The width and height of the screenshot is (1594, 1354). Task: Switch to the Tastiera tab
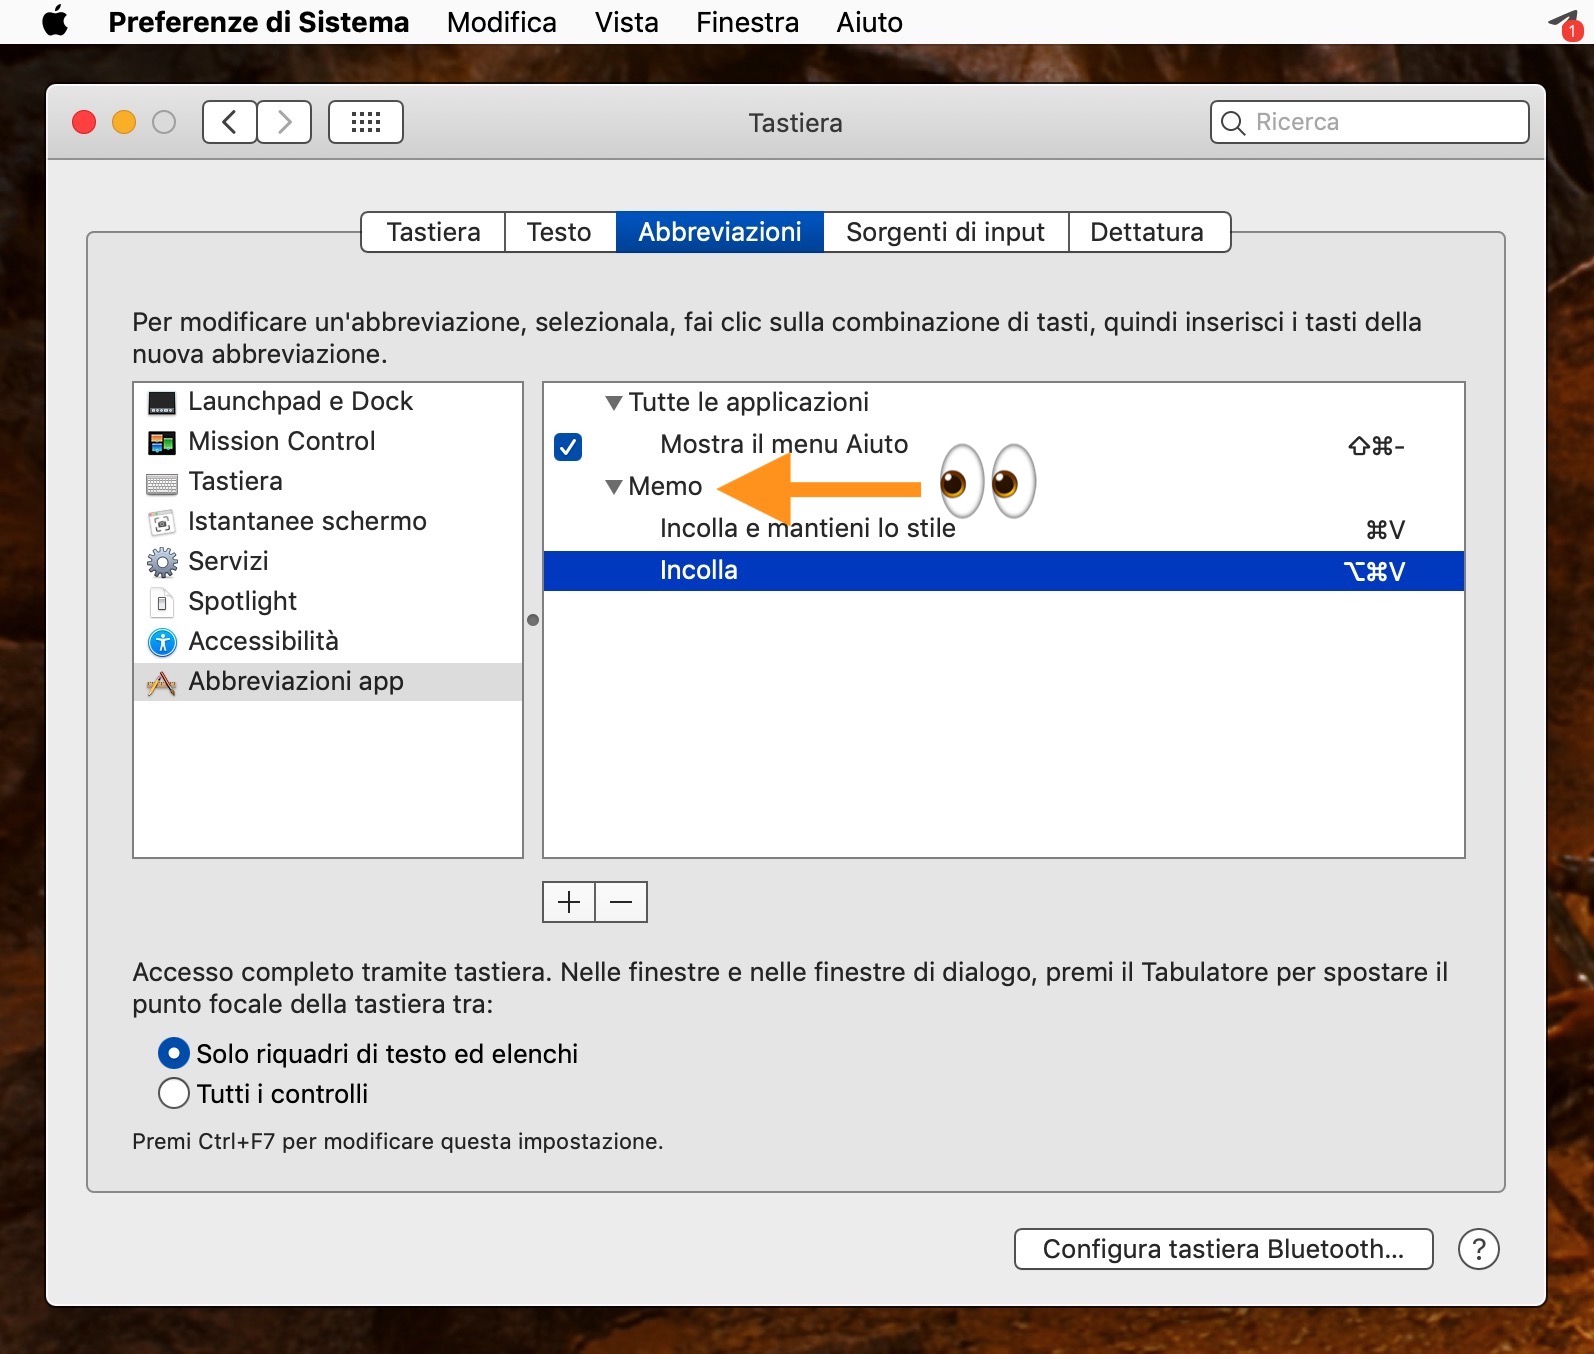[433, 232]
